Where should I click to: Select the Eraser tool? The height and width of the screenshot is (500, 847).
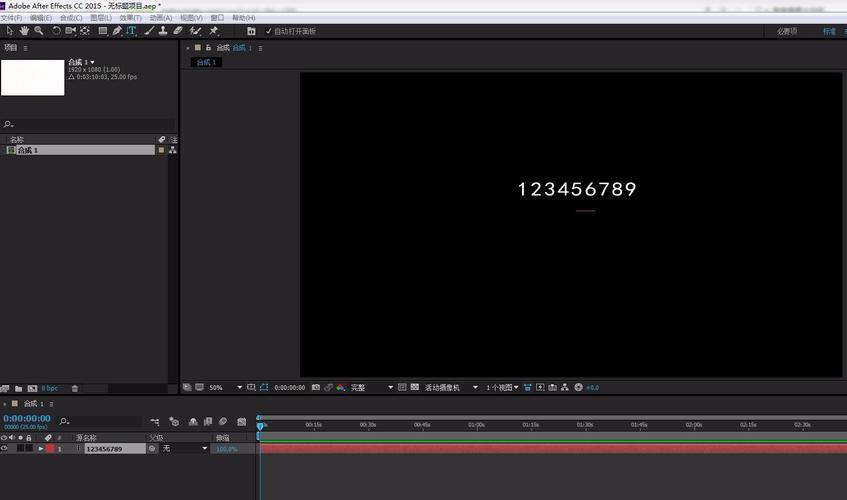pos(178,31)
